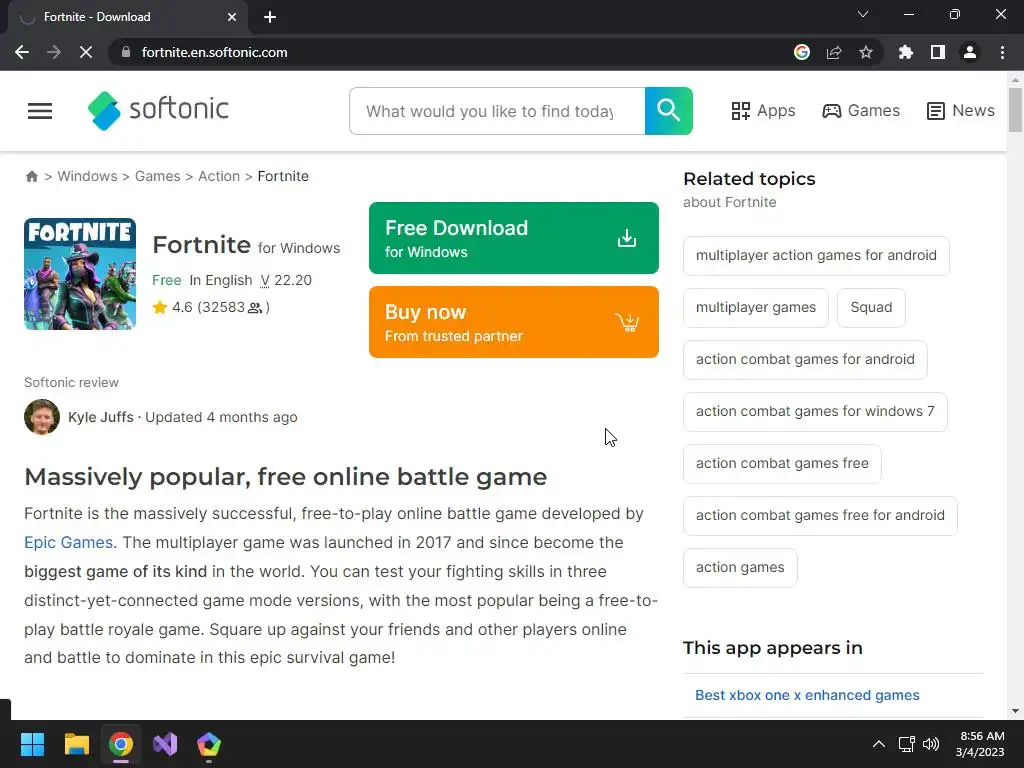Select action combat games for windows 7

[x=815, y=411]
